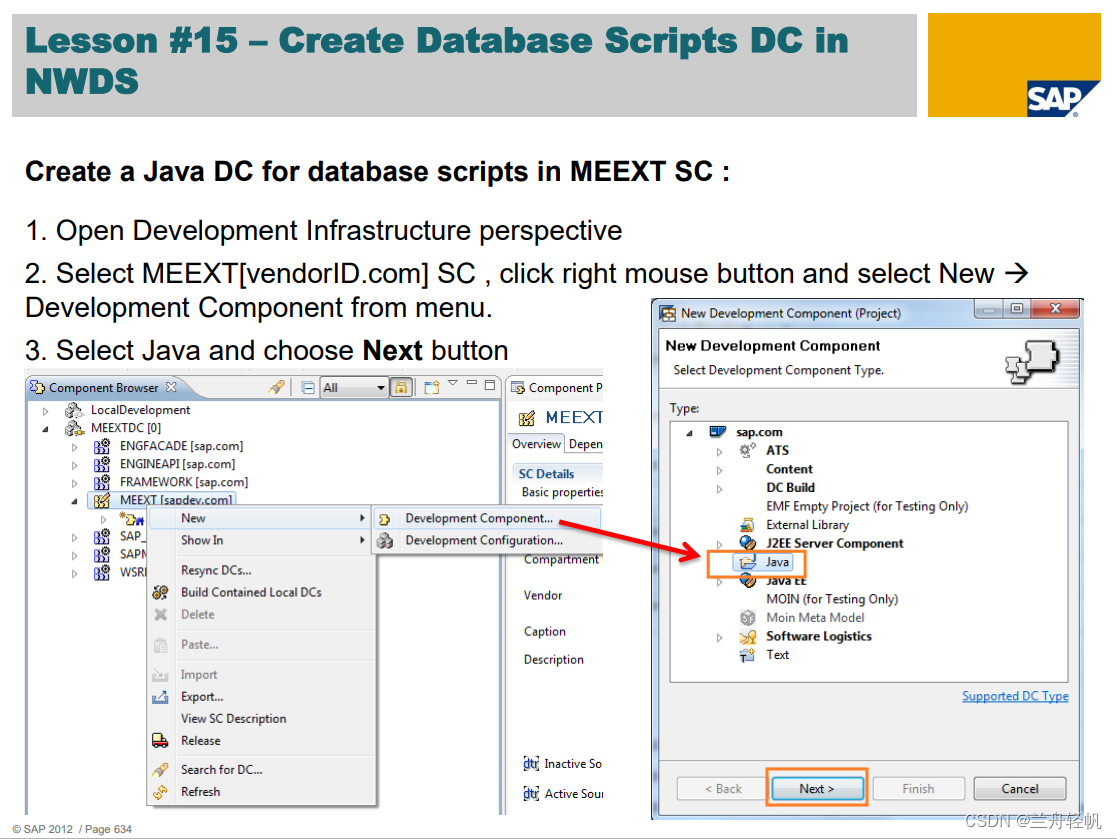Screen dimensions: 1117x839
Task: Click the Search for DC... flashlight icon
Action: [x=160, y=770]
